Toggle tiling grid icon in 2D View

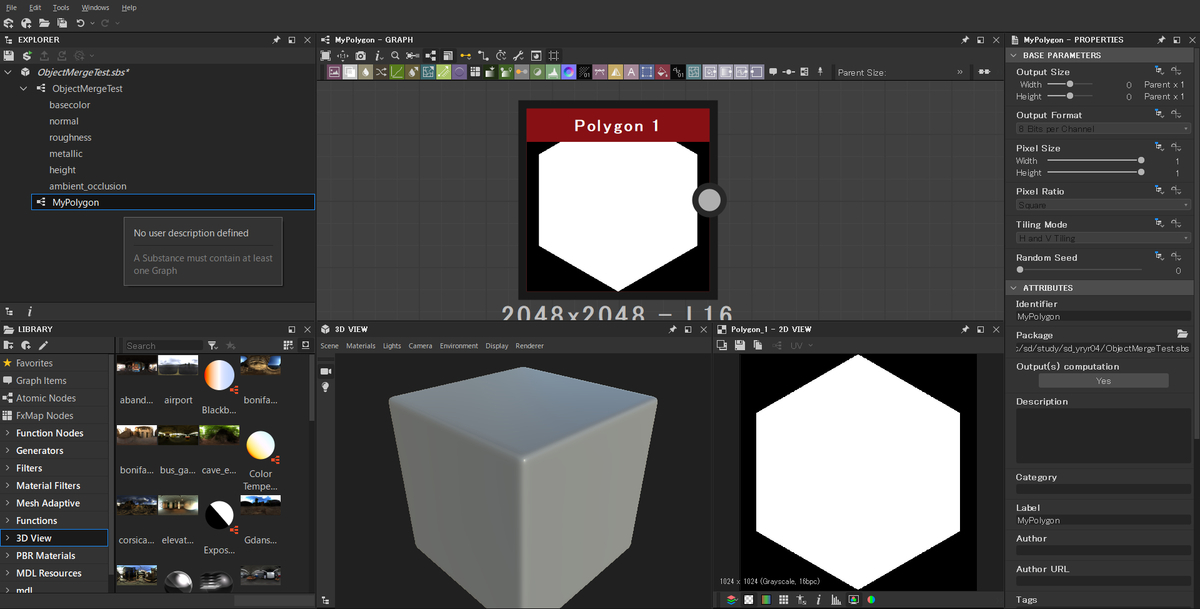[783, 600]
